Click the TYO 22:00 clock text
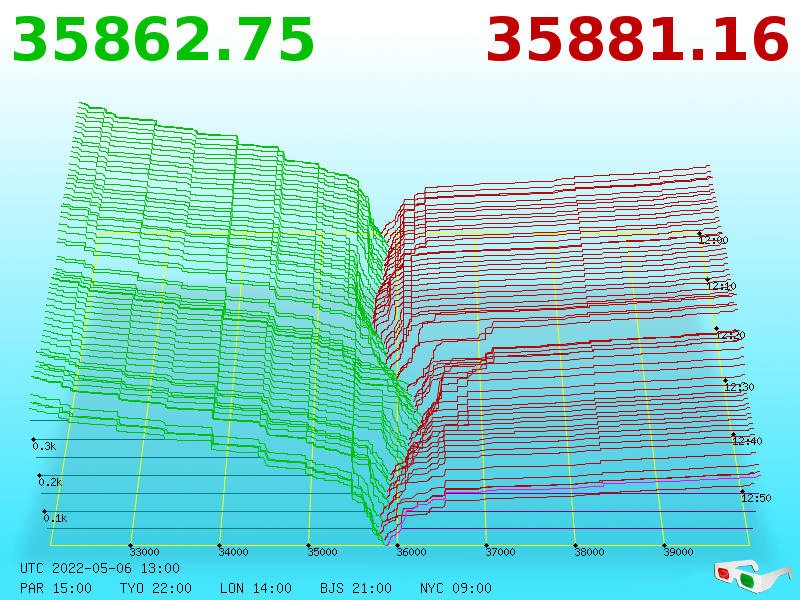 [x=156, y=588]
